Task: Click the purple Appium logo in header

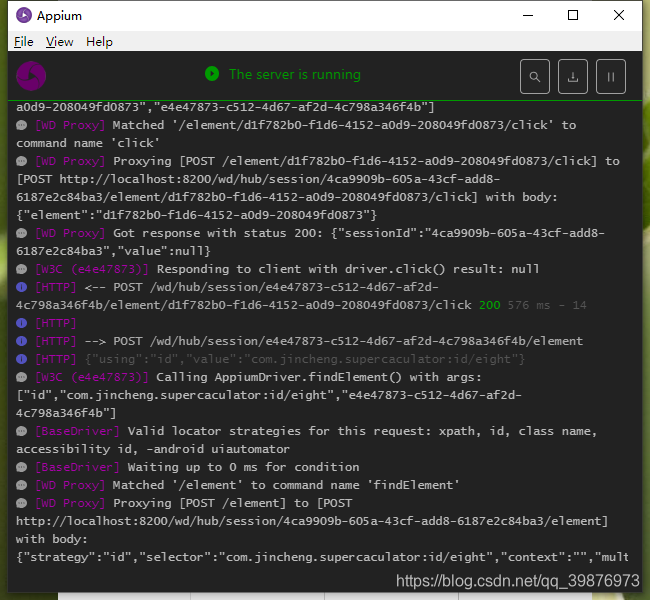Action: (x=31, y=76)
